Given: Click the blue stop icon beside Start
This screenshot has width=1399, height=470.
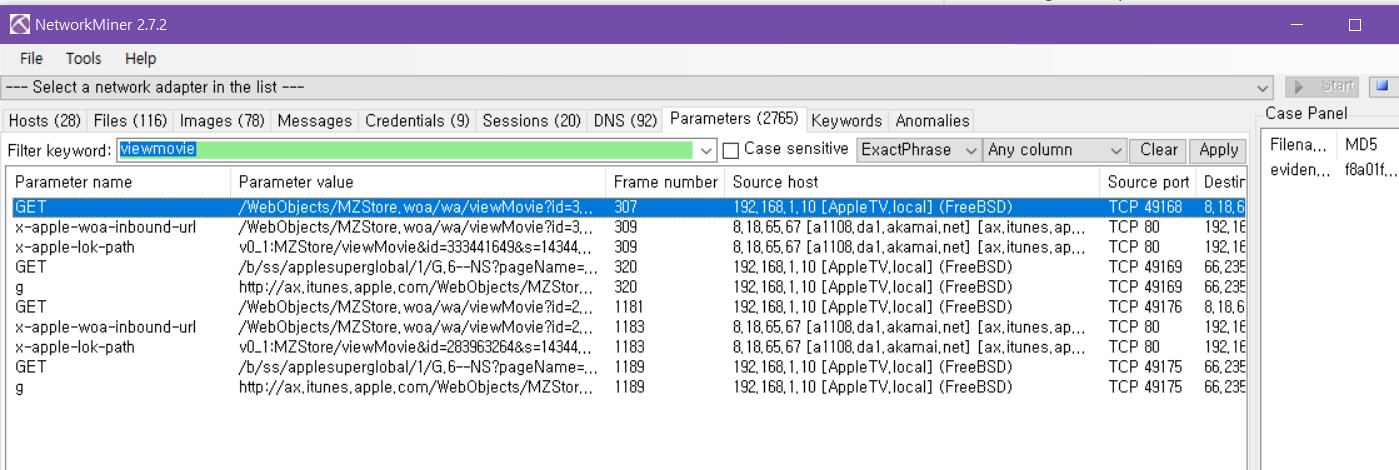Looking at the screenshot, I should point(1384,86).
